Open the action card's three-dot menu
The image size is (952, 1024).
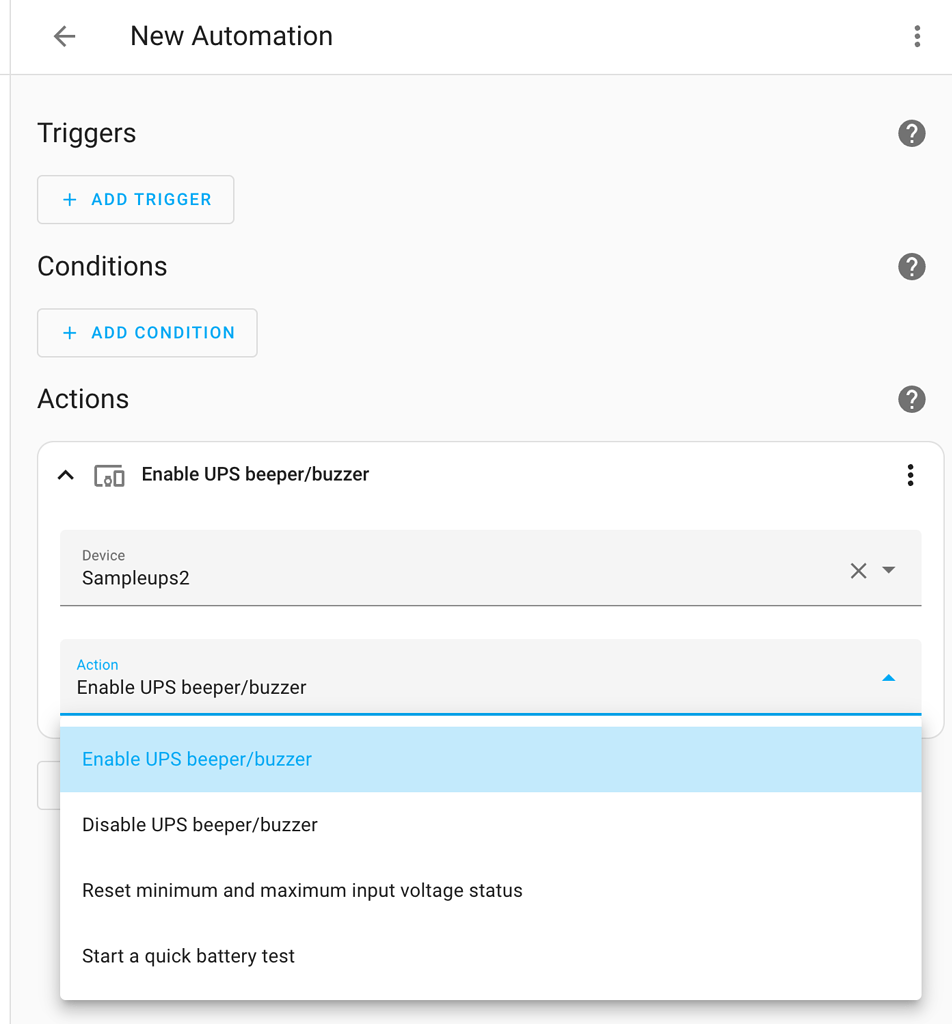coord(910,475)
